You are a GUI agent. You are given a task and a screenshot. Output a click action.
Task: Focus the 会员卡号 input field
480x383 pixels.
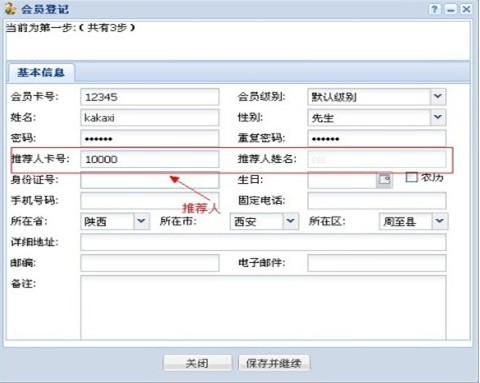[150, 97]
